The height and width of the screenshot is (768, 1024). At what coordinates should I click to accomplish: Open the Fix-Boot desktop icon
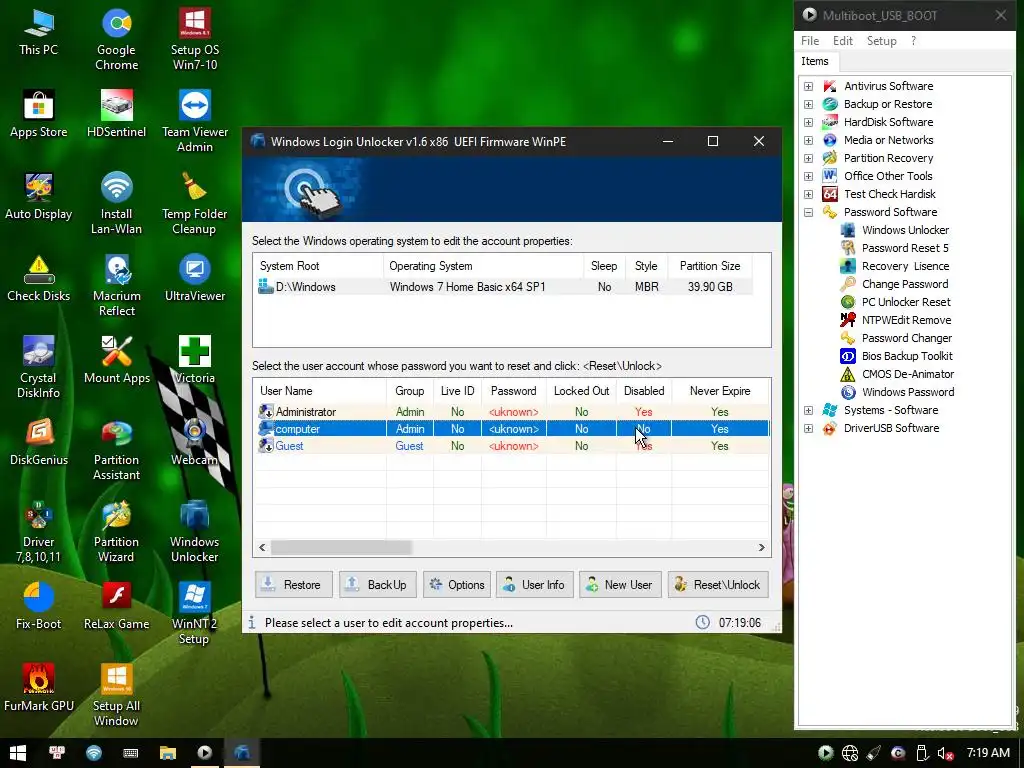tap(39, 606)
